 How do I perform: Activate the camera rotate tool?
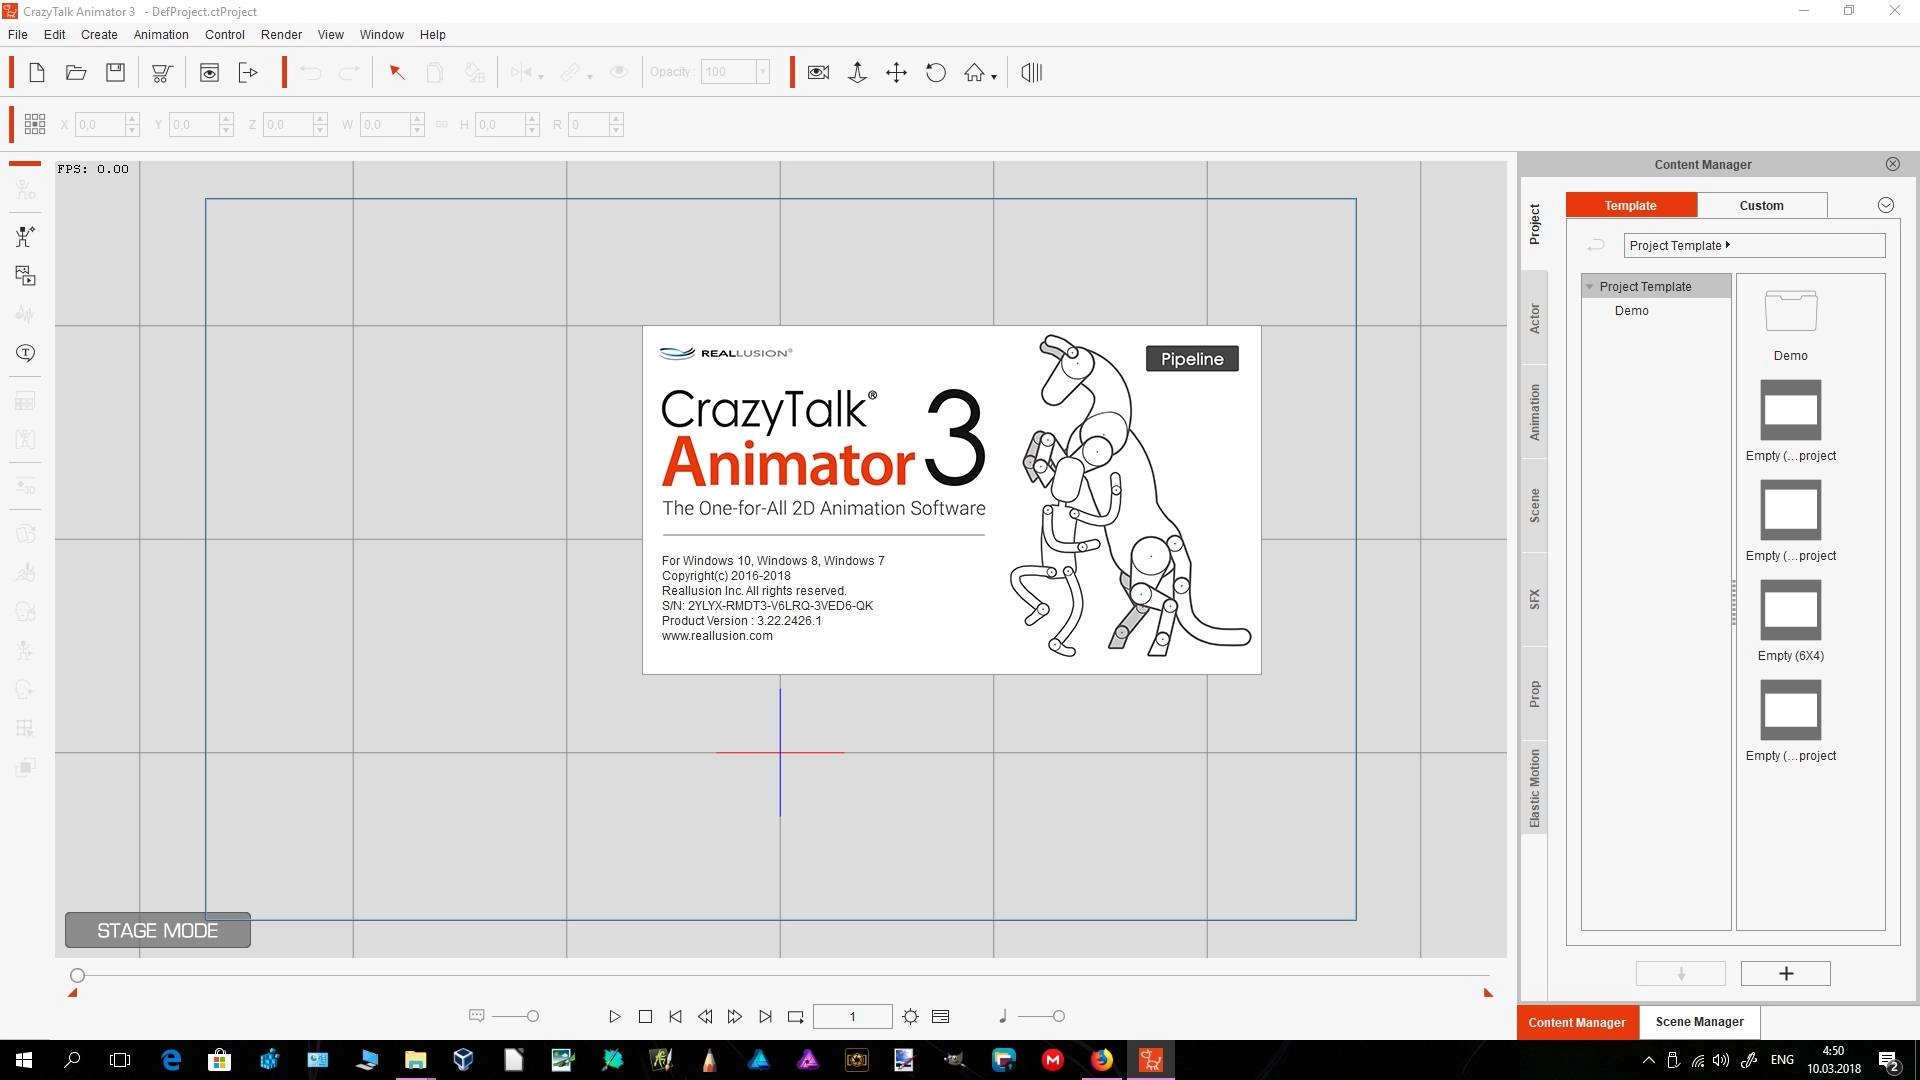point(936,72)
